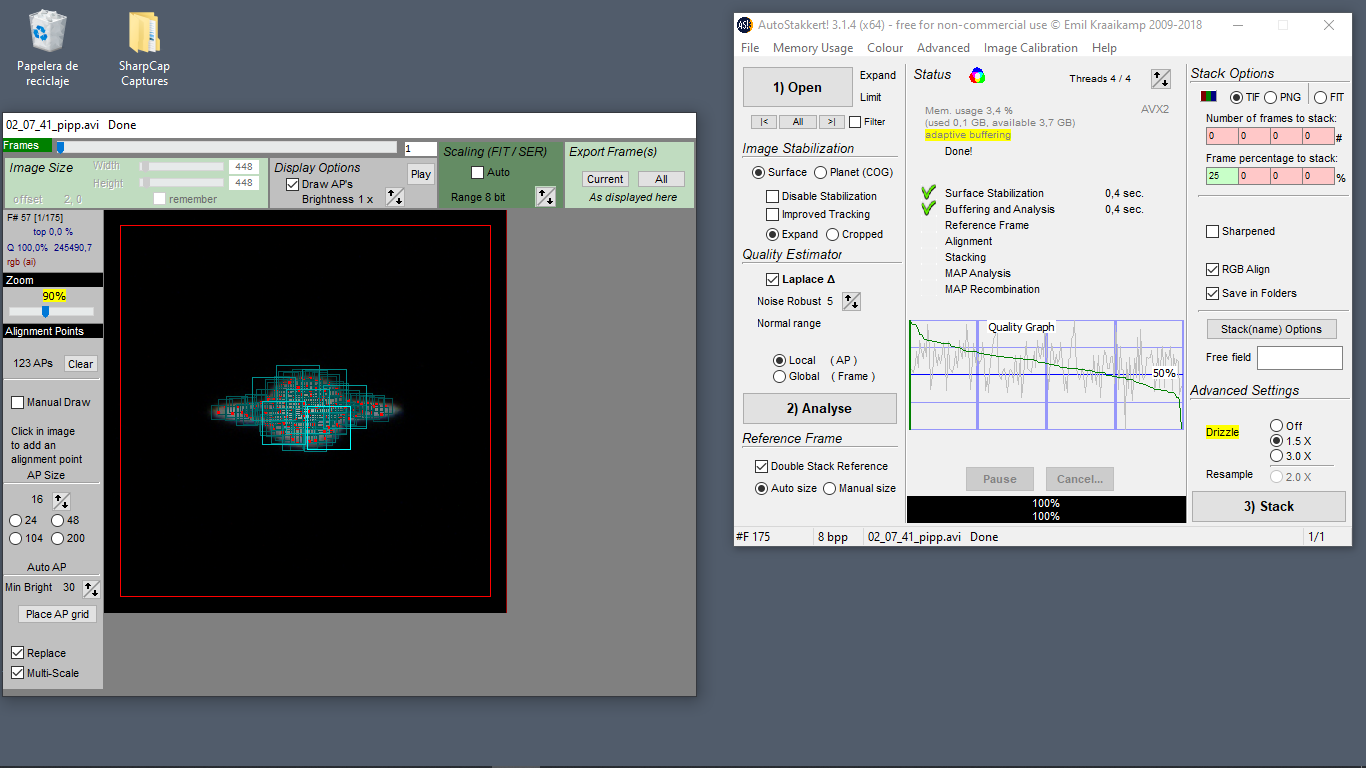Clear the alignment points
Image resolution: width=1366 pixels, height=768 pixels.
coord(80,364)
